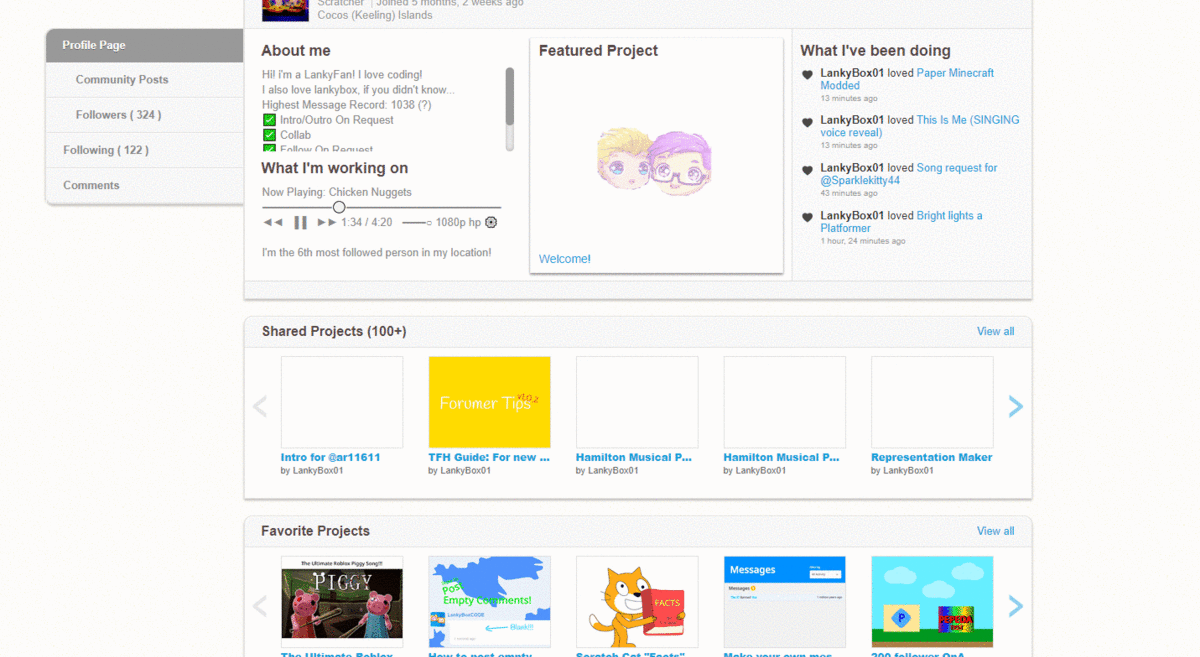The image size is (1200, 657).
Task: Click the fast-forward icon in the player
Action: click(x=326, y=222)
